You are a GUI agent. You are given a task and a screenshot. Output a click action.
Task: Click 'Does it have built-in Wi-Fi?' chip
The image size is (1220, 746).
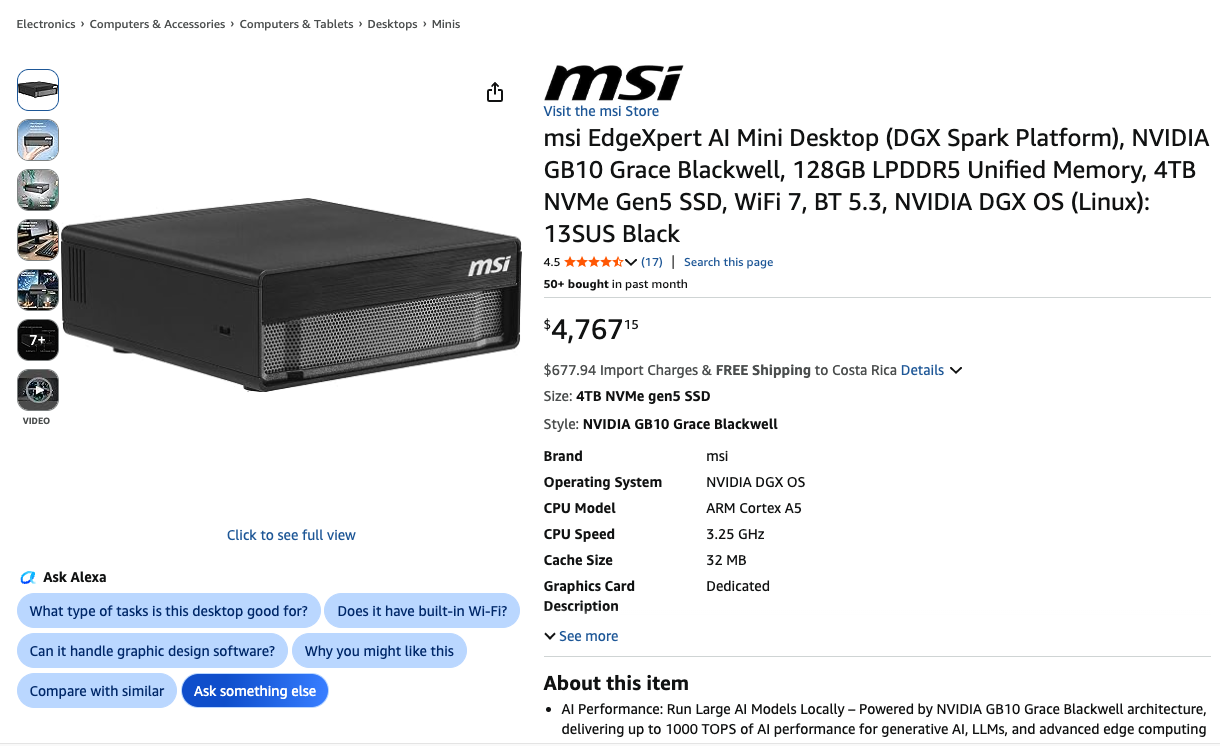click(x=422, y=611)
